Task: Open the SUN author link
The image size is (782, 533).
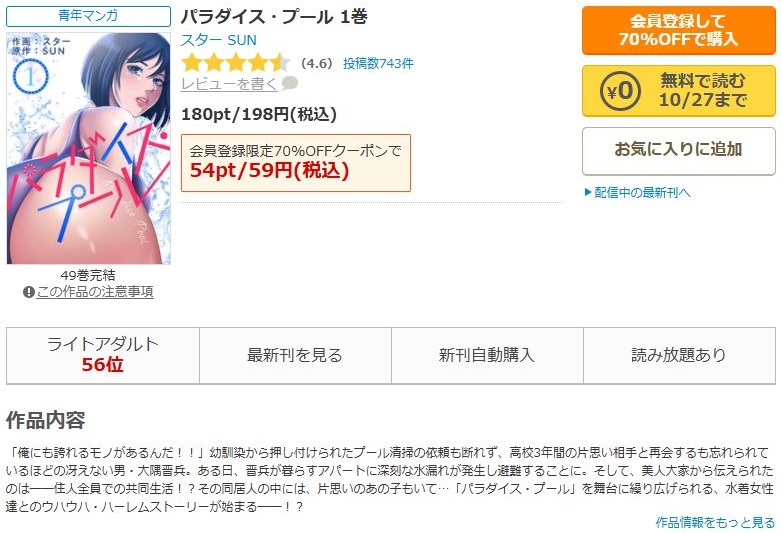Action: [x=242, y=40]
